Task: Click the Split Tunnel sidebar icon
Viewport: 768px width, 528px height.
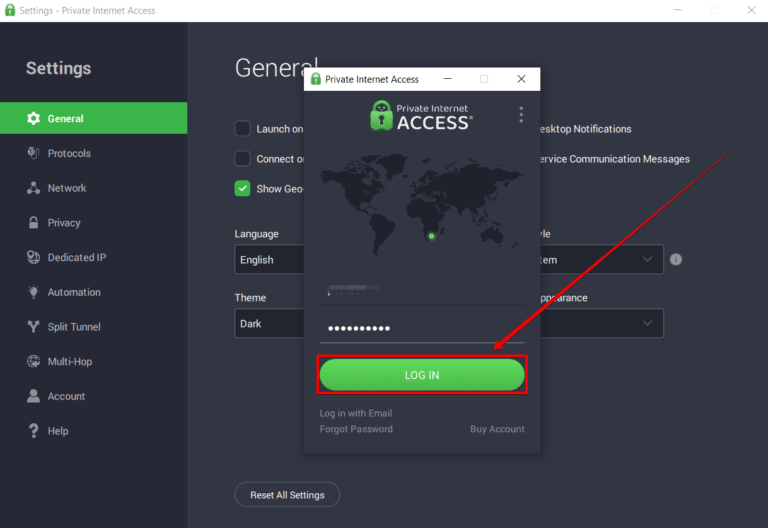Action: pyautogui.click(x=33, y=327)
